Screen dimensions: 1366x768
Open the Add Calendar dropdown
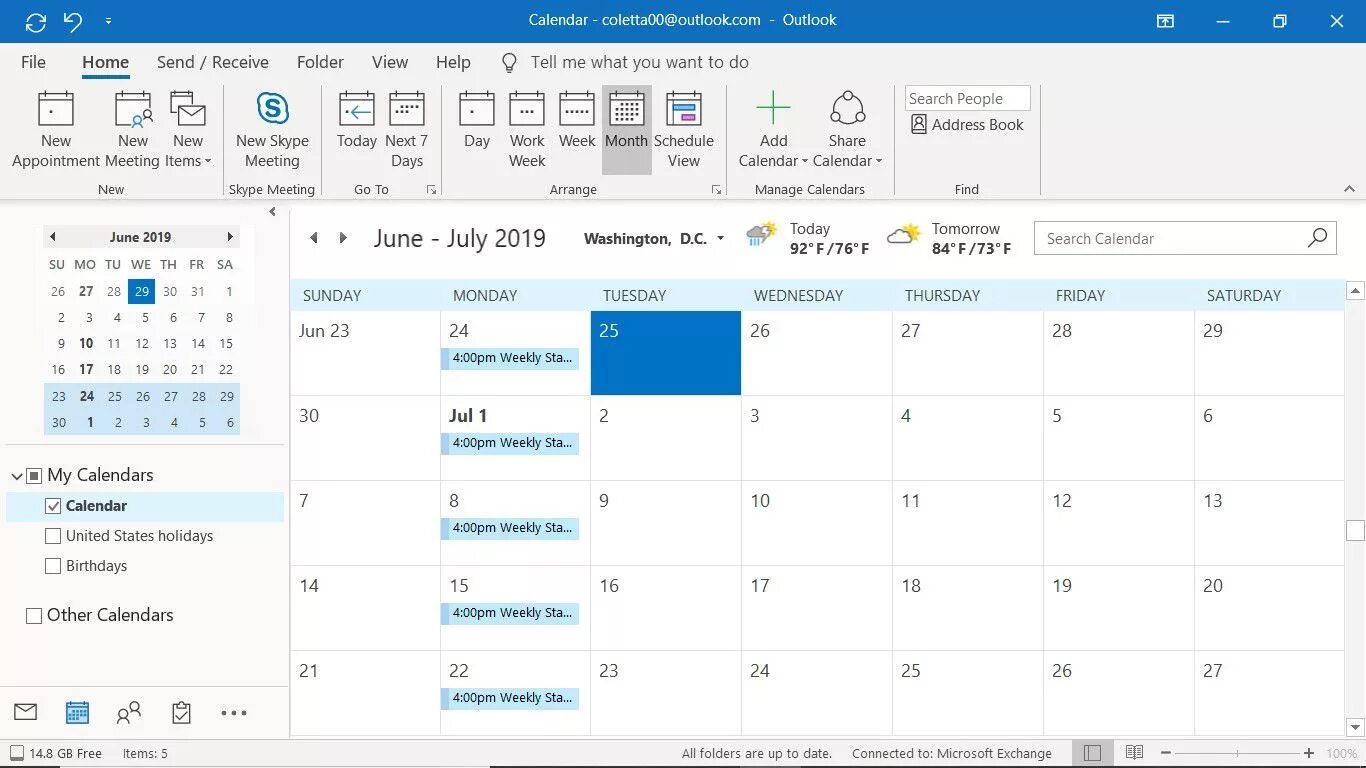point(773,130)
